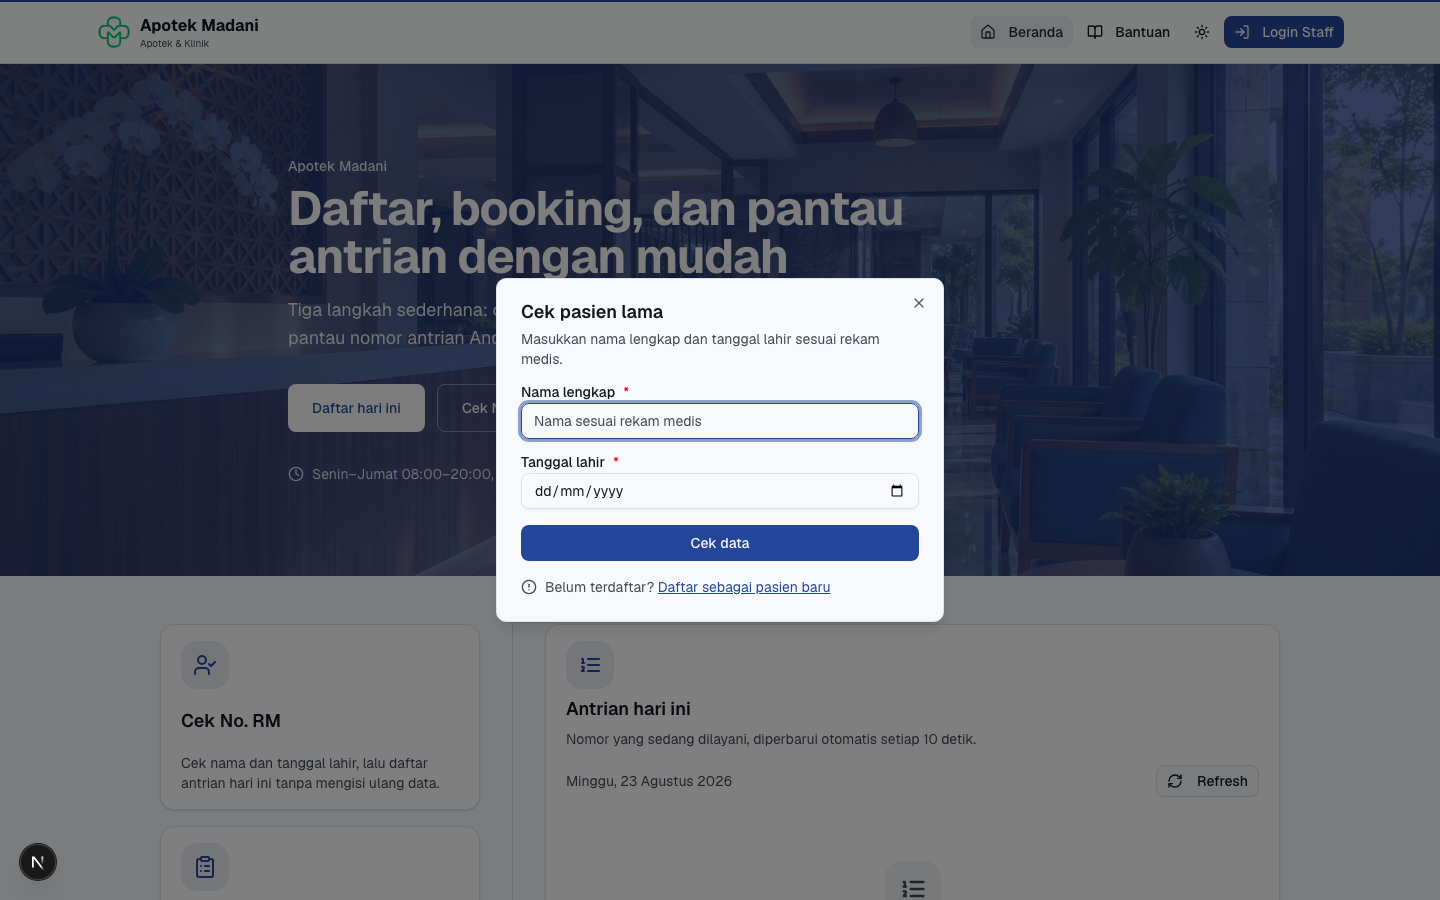Click the Daftar hari ini button
This screenshot has height=900, width=1440.
pyautogui.click(x=356, y=408)
